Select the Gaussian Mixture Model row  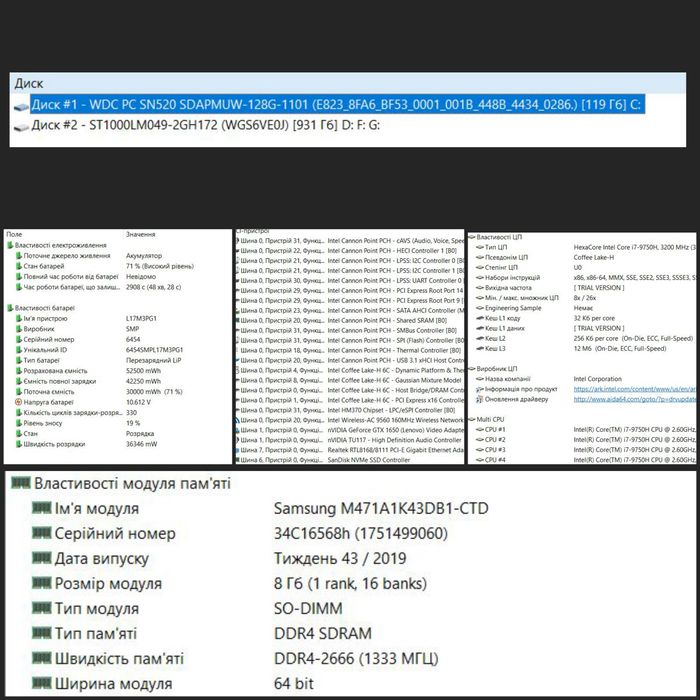tap(349, 380)
